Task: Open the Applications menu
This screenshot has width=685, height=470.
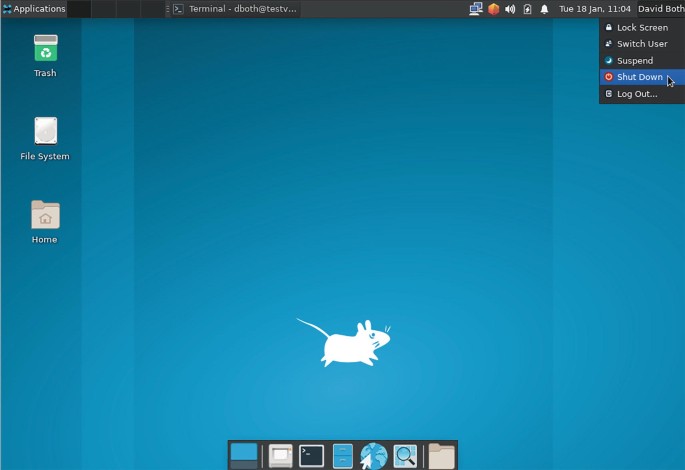Action: 34,9
